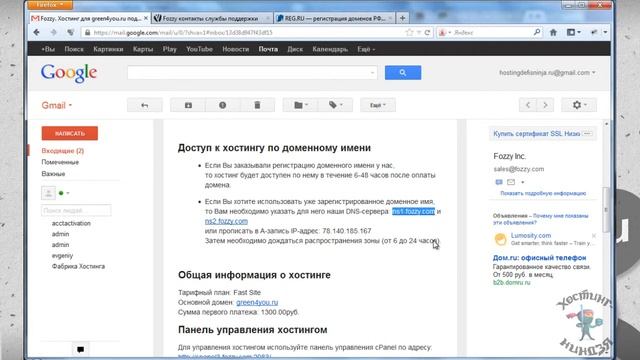This screenshot has height=360, width=640.
Task: Switch to Fozzy контакты службы поддержки tab
Action: (210, 18)
